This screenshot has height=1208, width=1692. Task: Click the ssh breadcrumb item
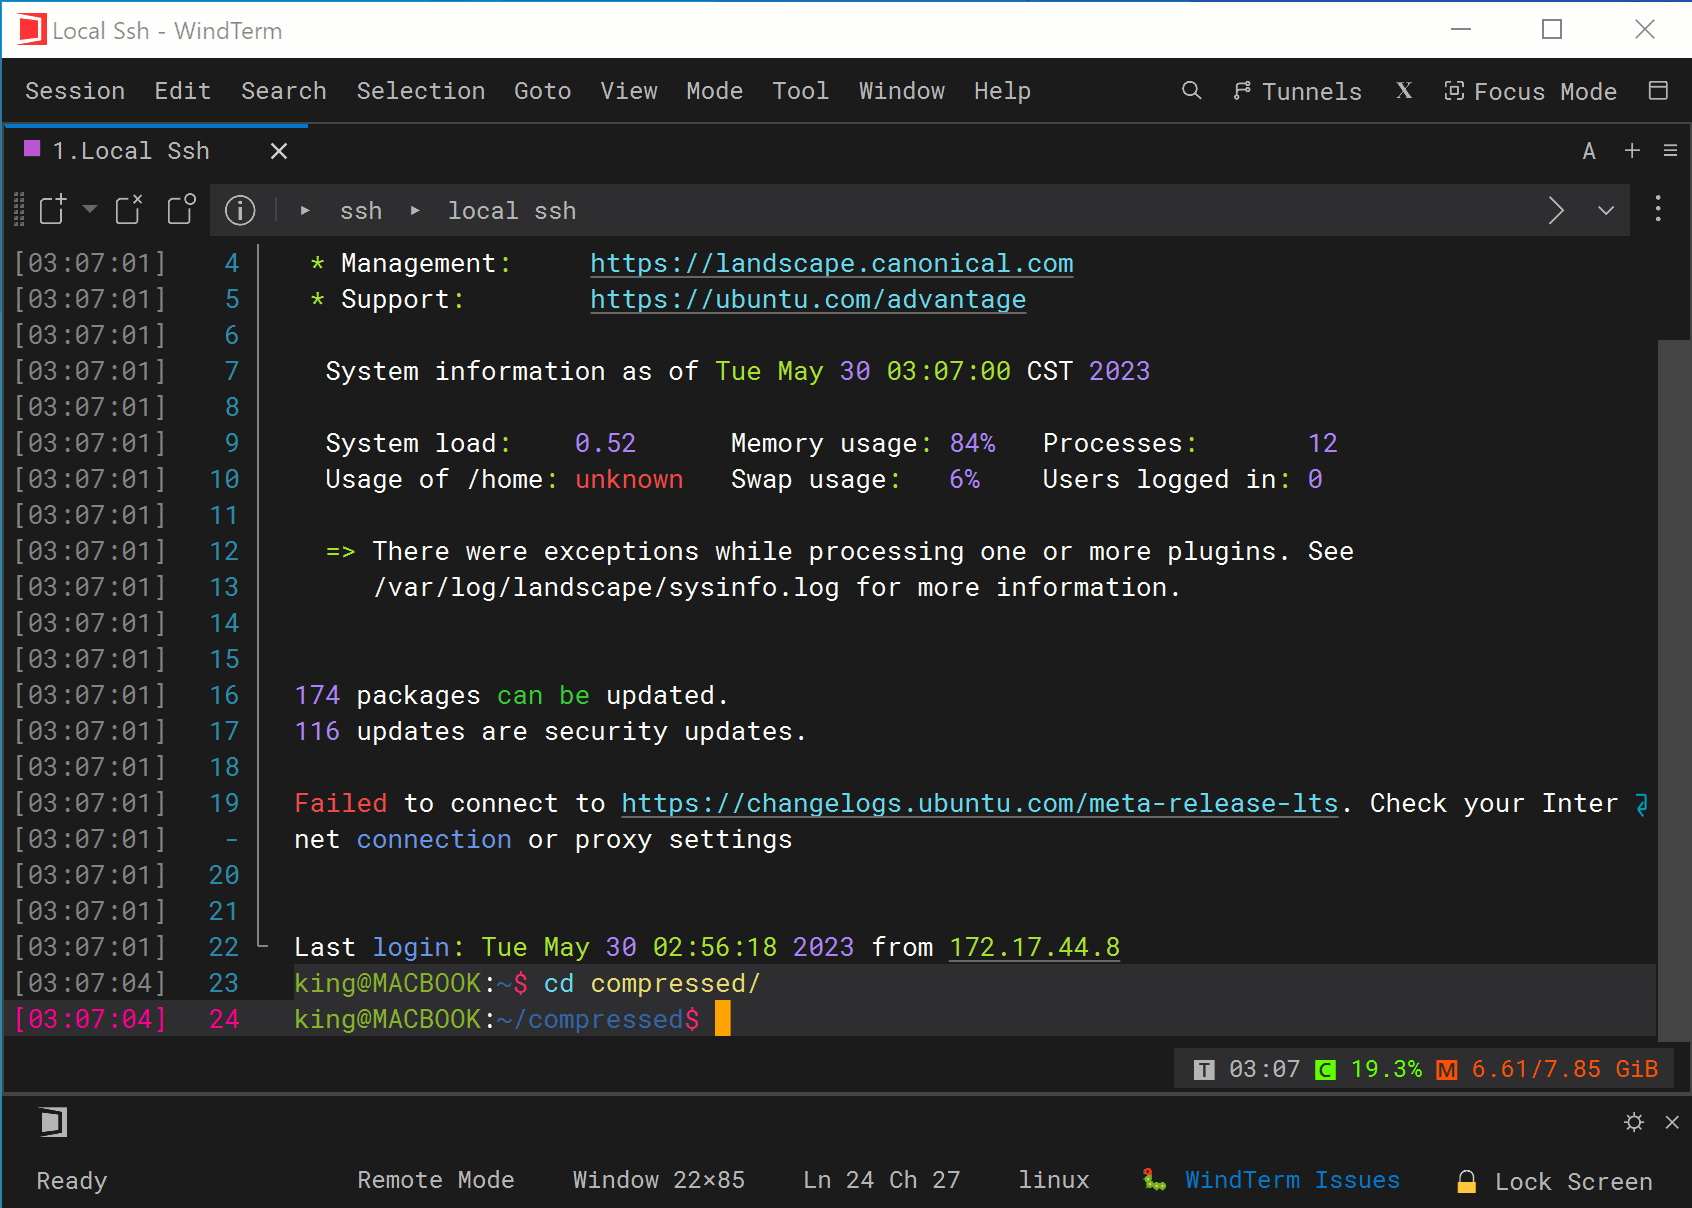361,211
